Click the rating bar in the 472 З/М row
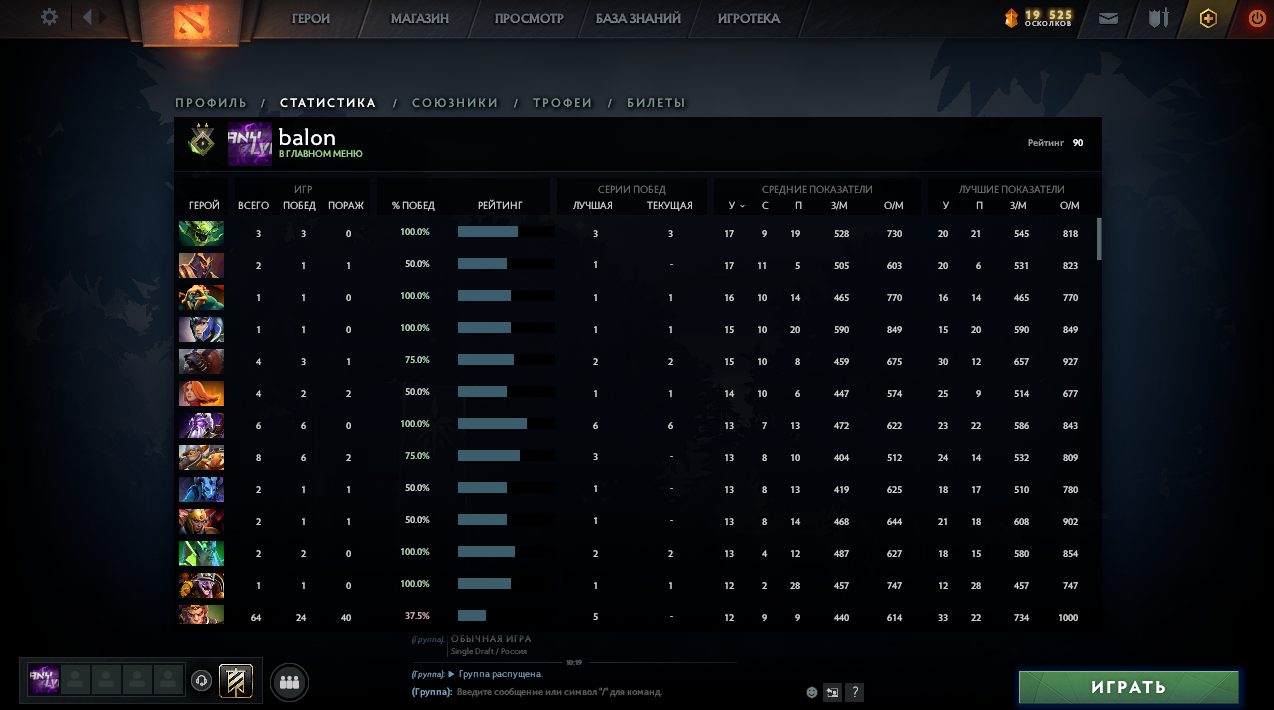1274x710 pixels. (x=506, y=424)
